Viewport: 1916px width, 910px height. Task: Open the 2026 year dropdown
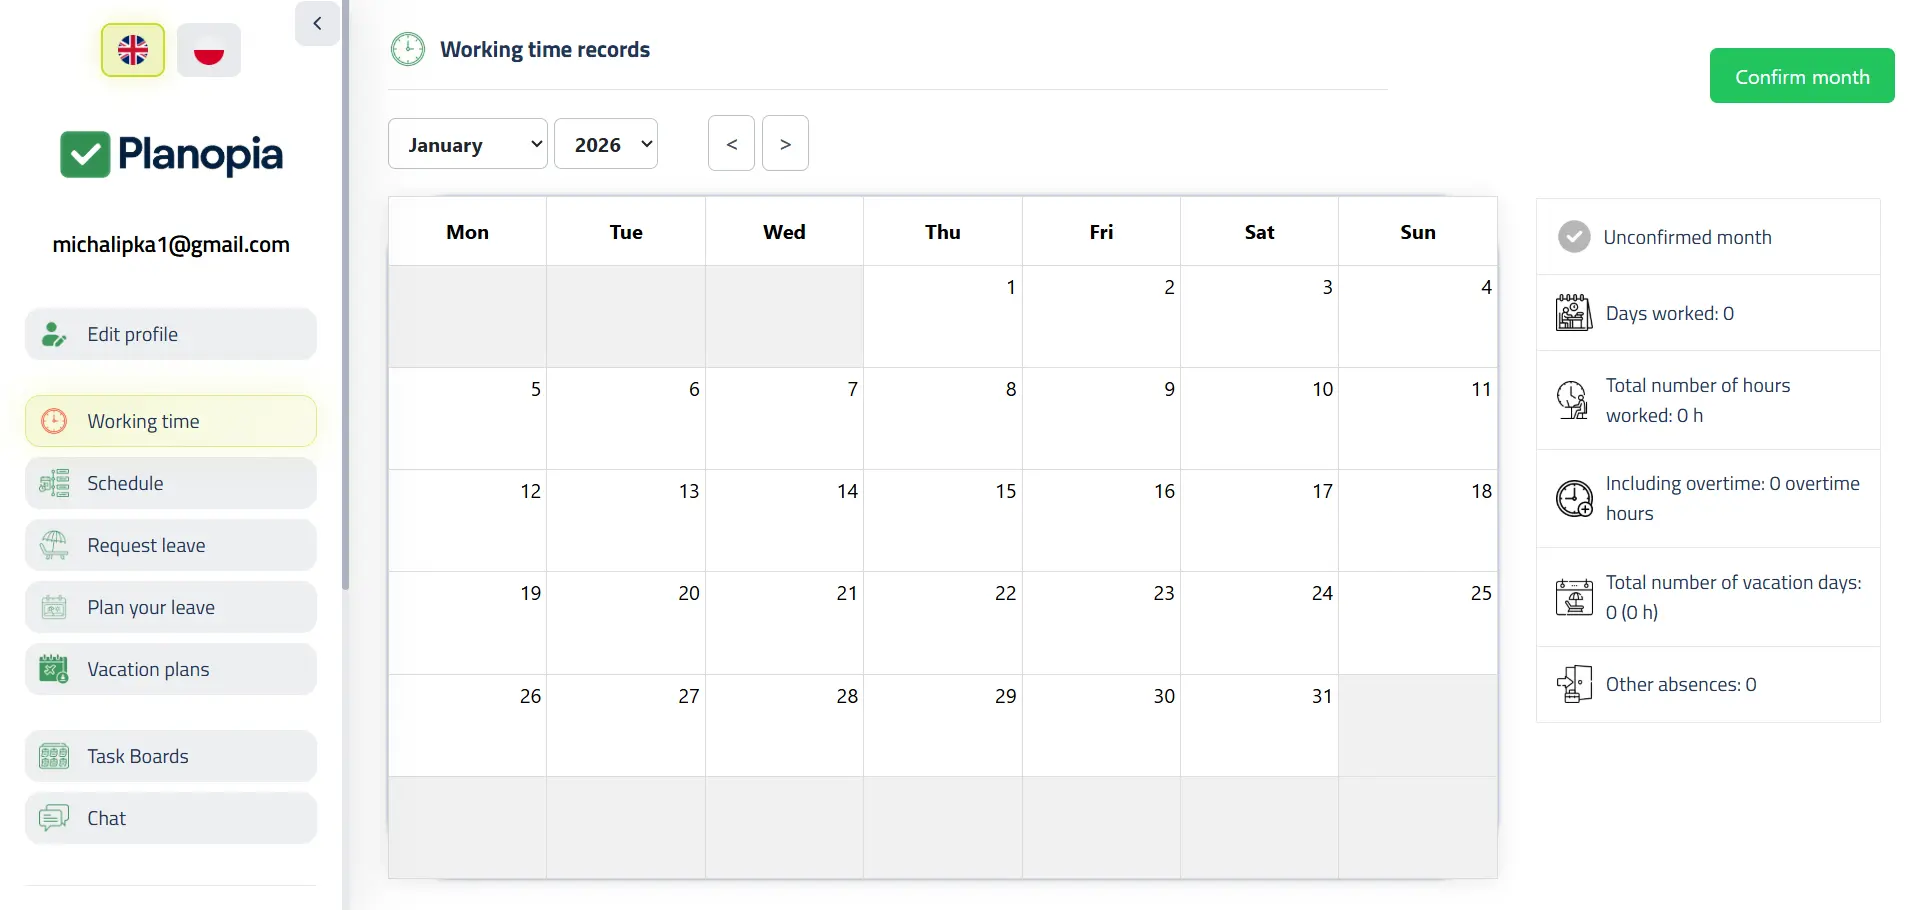[605, 144]
